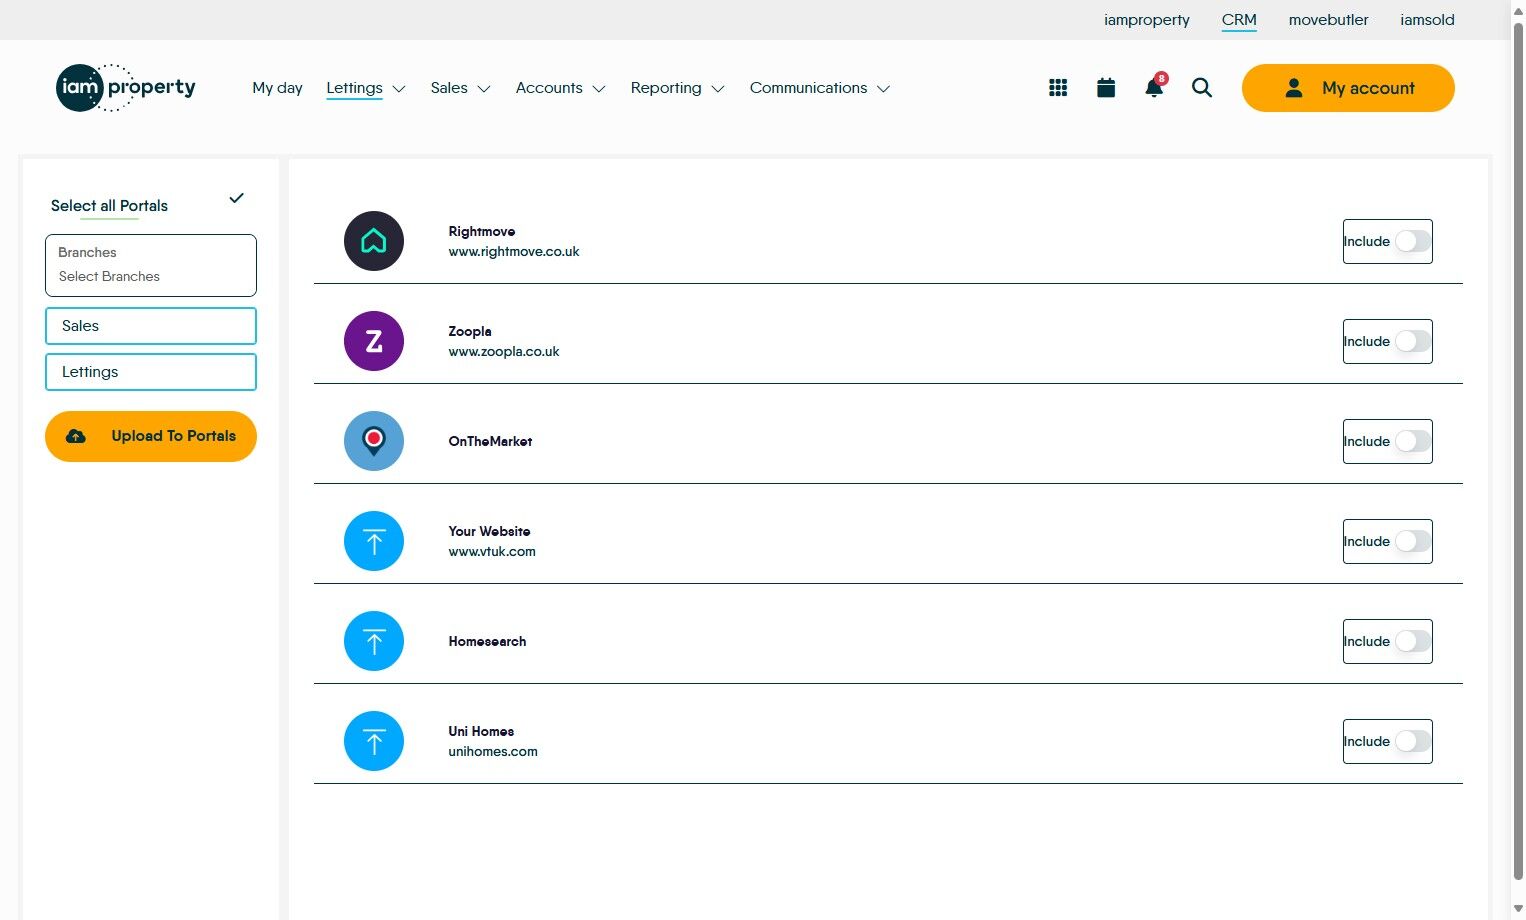The height and width of the screenshot is (920, 1526).
Task: Click the iamproperty logo
Action: coord(126,88)
